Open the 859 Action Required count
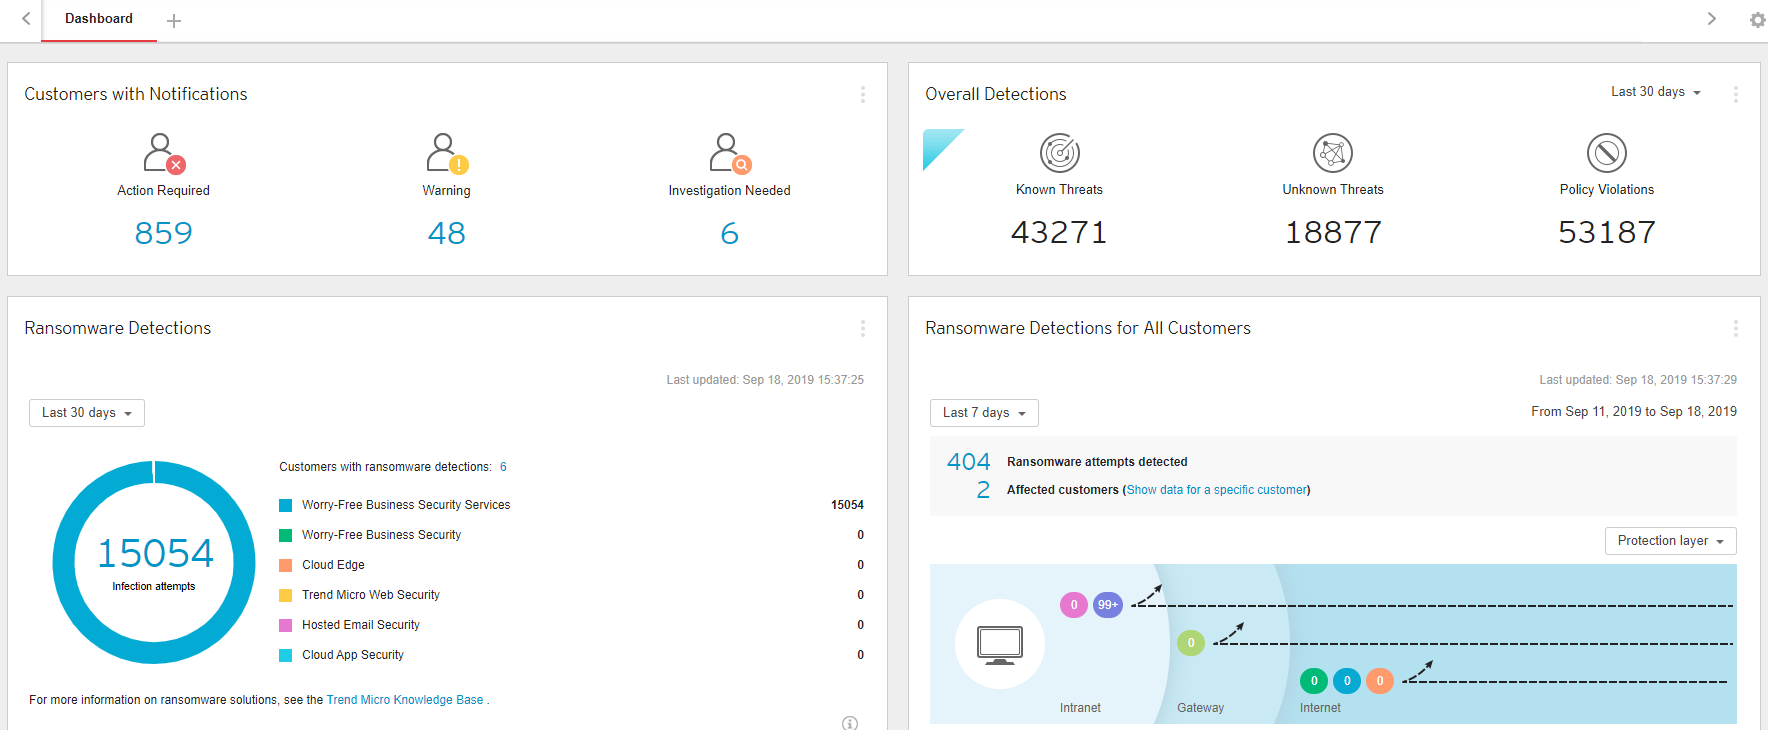 [163, 233]
